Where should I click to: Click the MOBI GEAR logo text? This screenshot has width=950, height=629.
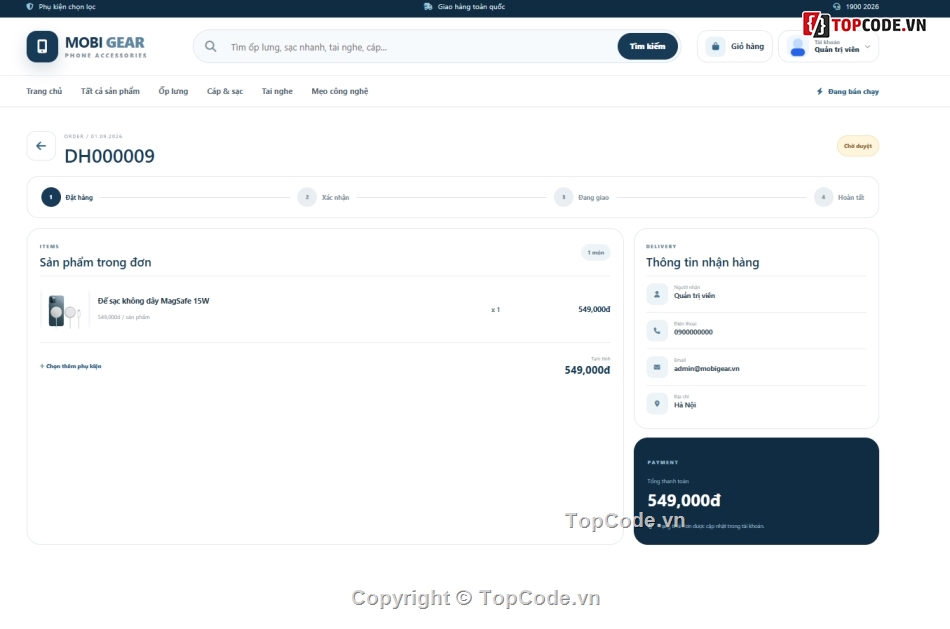[x=105, y=43]
